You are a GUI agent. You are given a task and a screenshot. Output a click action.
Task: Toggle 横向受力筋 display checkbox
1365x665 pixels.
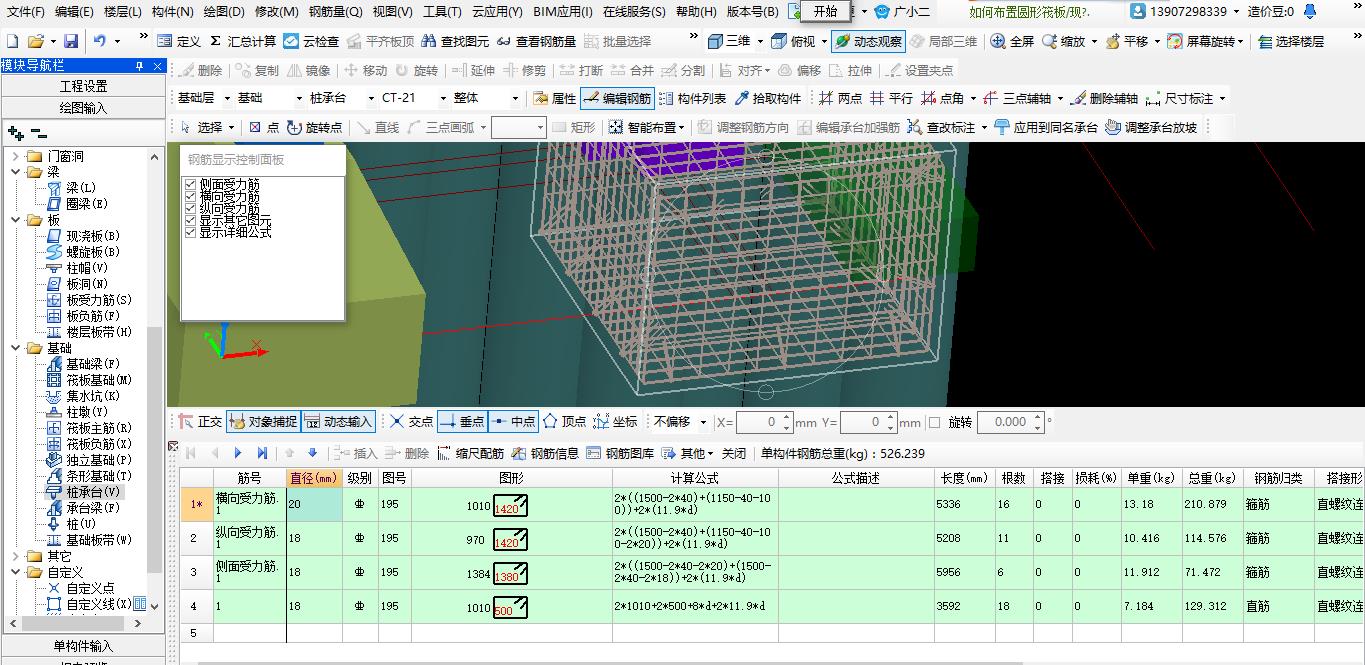click(x=190, y=196)
